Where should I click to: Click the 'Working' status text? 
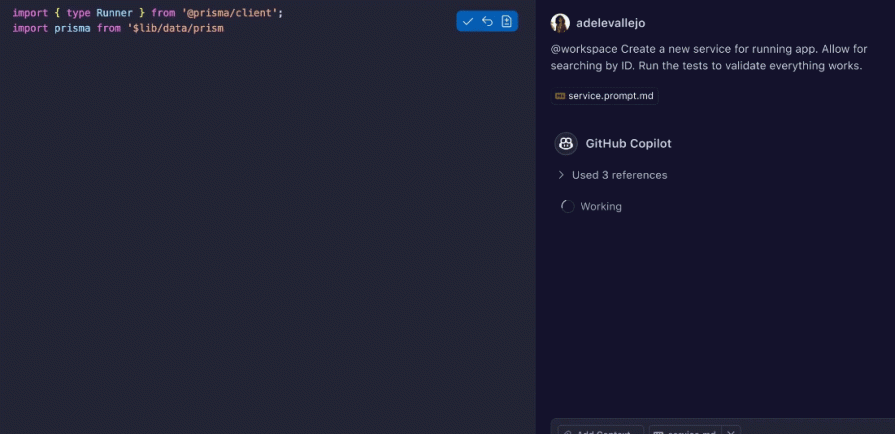click(601, 207)
